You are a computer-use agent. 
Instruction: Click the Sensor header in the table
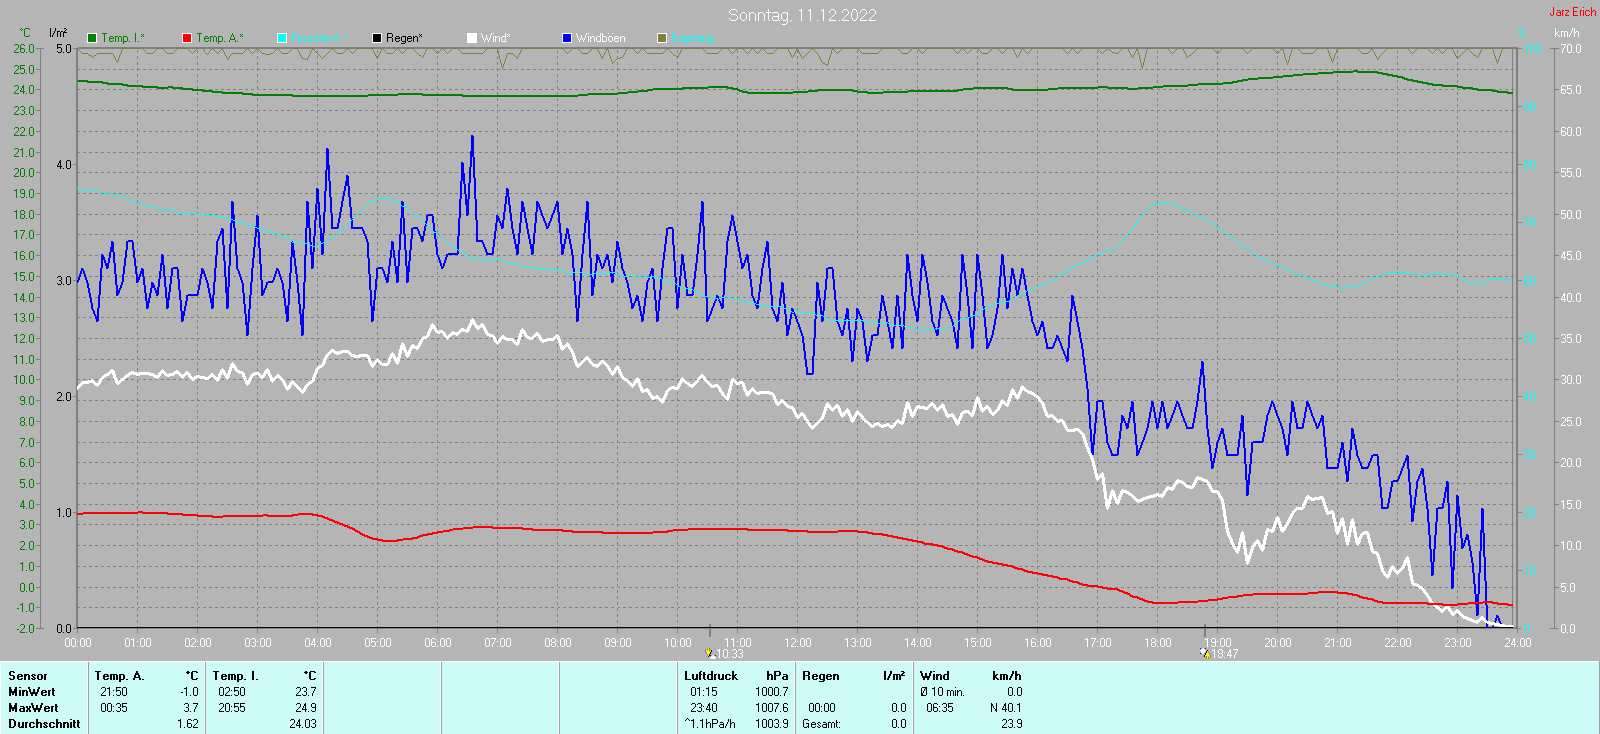click(28, 676)
